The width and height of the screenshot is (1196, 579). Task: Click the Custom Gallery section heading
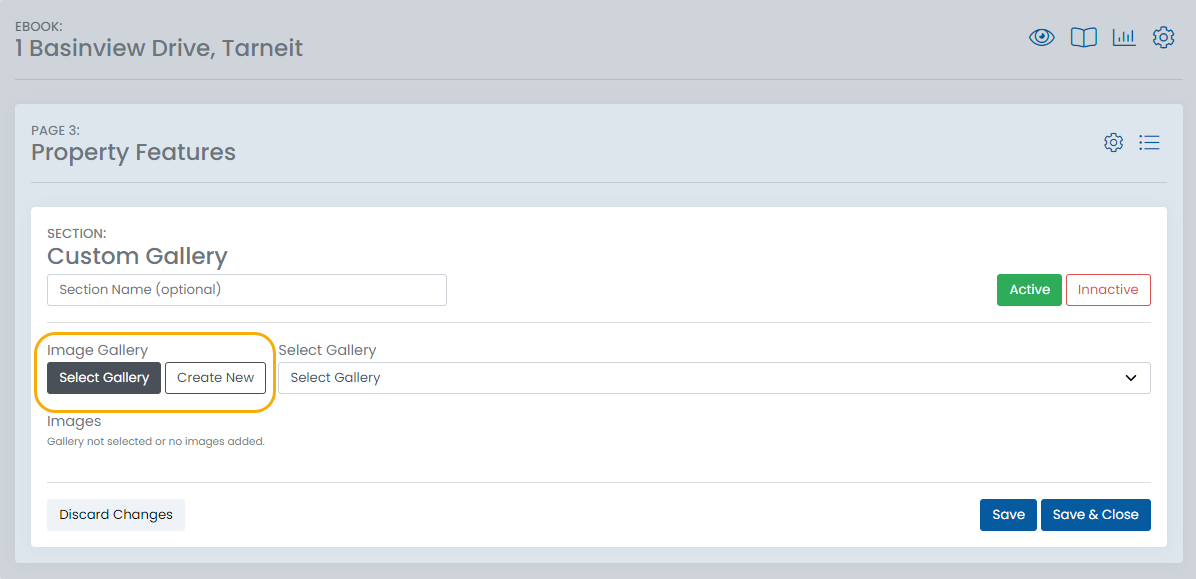(x=137, y=256)
